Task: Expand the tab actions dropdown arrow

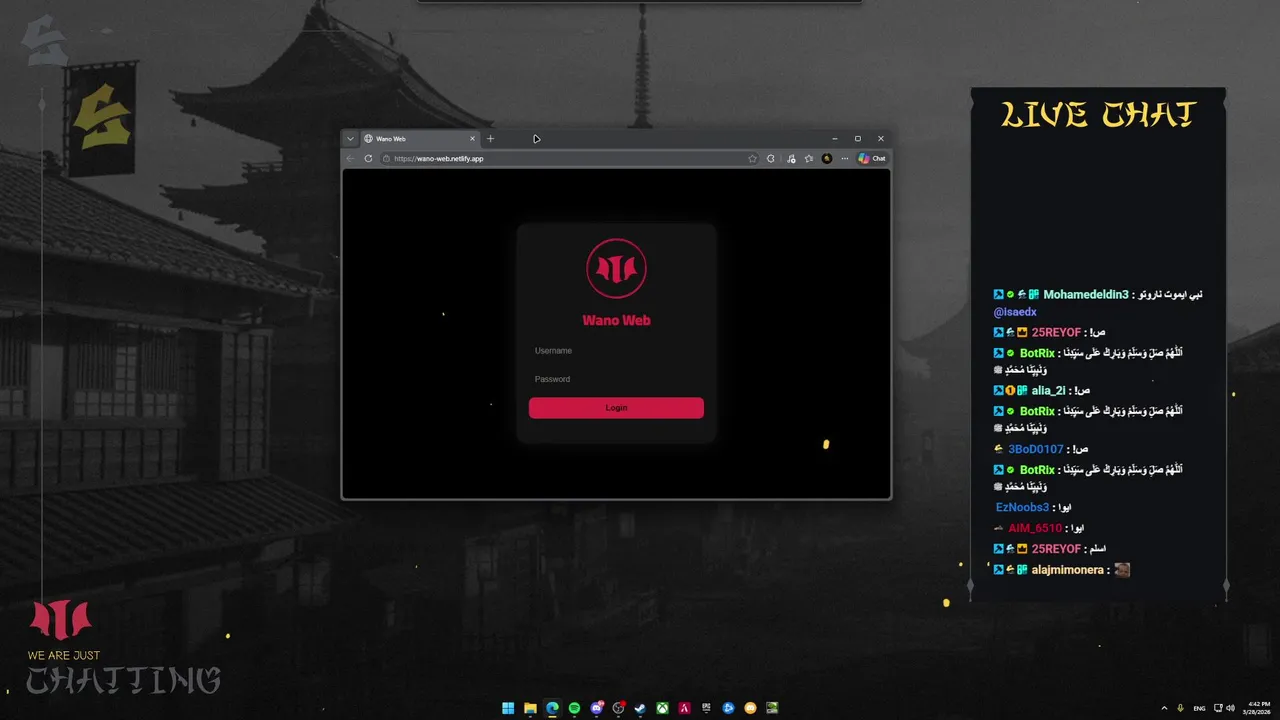Action: 350,139
